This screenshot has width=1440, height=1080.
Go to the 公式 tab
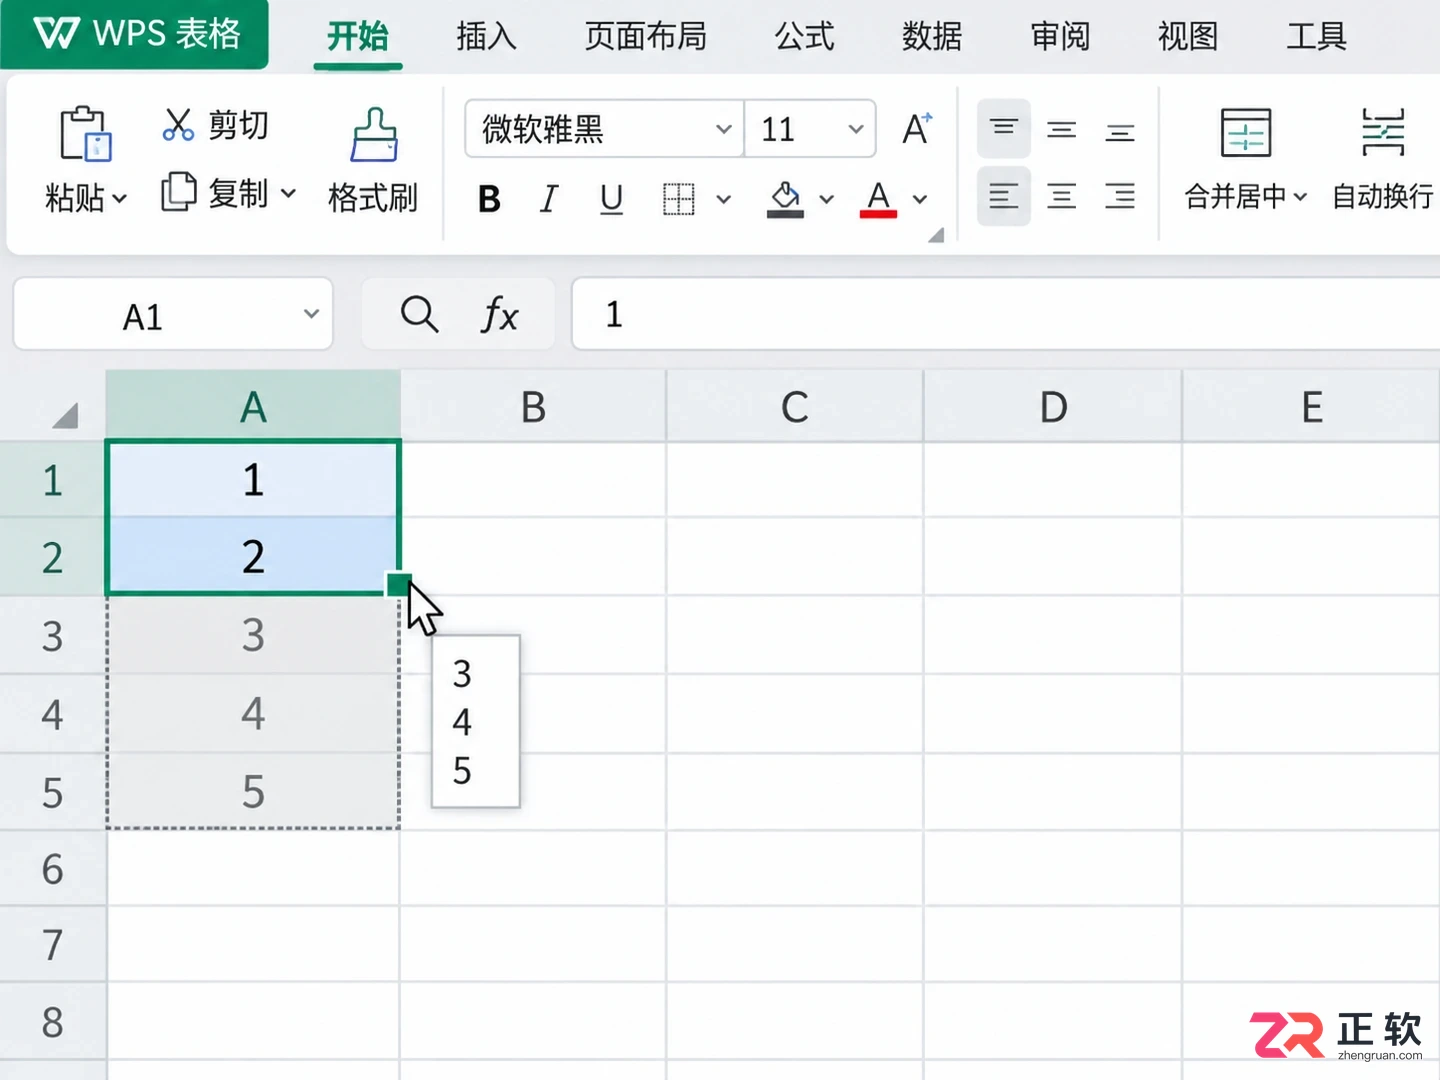click(x=805, y=36)
